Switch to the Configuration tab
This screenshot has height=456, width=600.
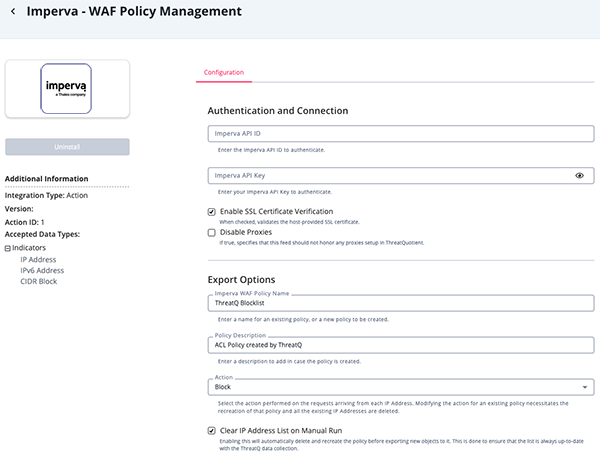pos(224,72)
